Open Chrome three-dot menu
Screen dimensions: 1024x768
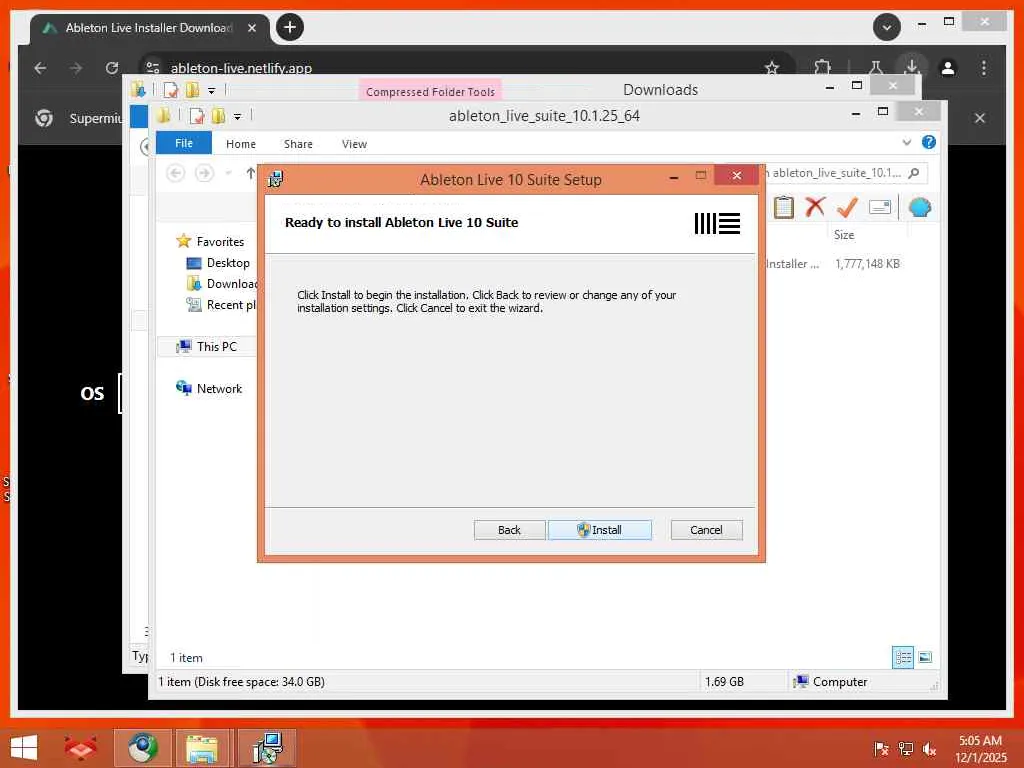click(x=984, y=68)
